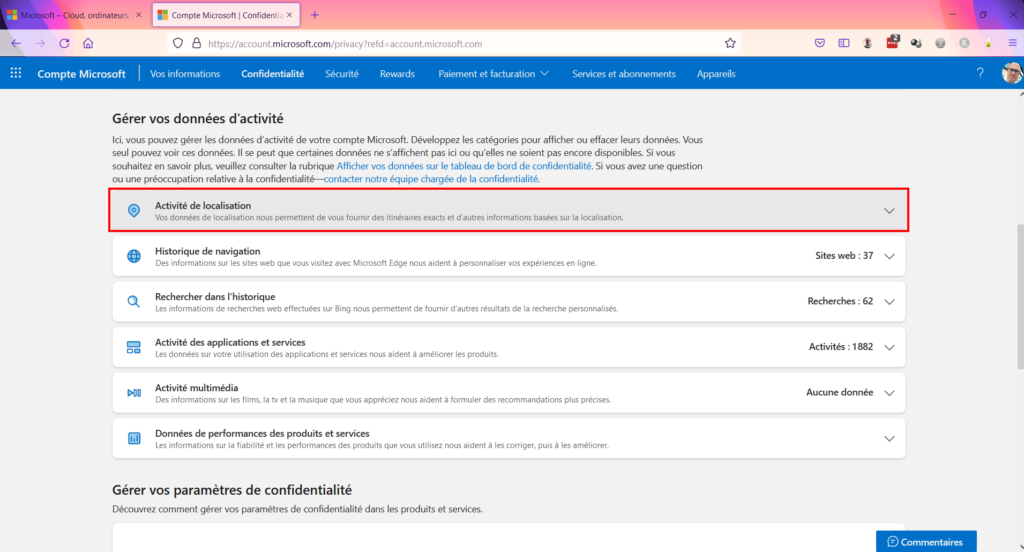This screenshot has width=1024, height=552.
Task: Open the Commentaires feedback button
Action: (x=926, y=542)
